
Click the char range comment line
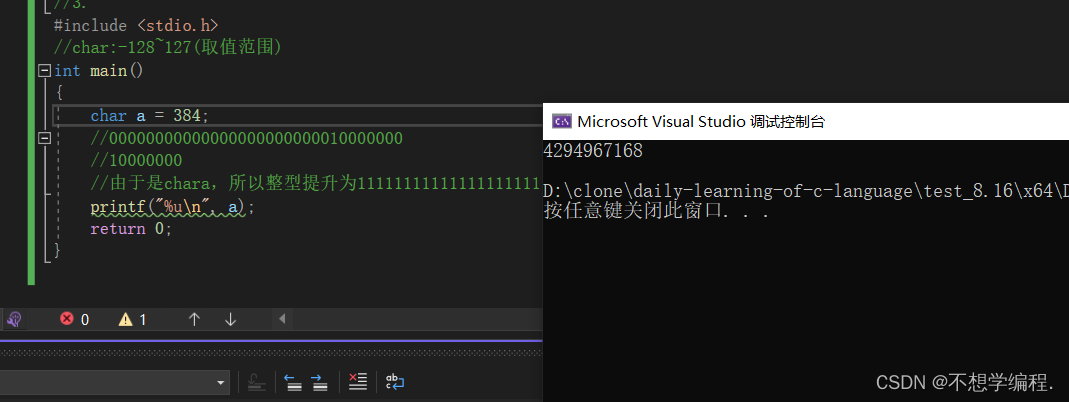(x=168, y=48)
